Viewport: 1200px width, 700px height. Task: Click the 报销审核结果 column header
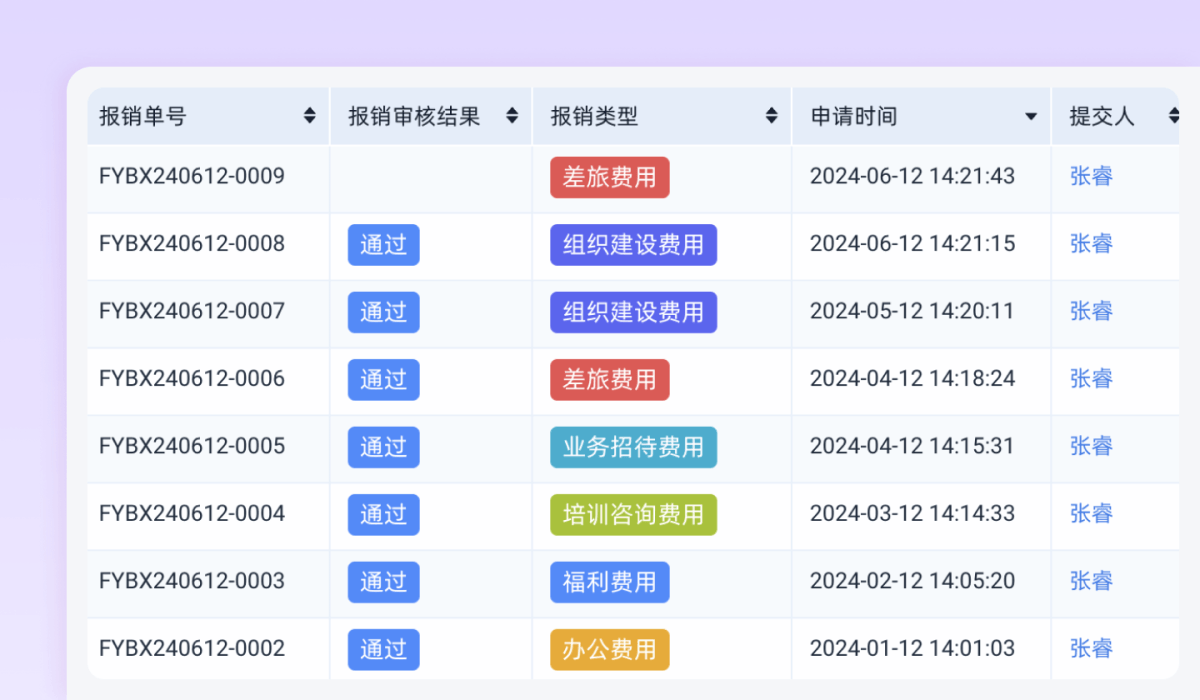431,116
